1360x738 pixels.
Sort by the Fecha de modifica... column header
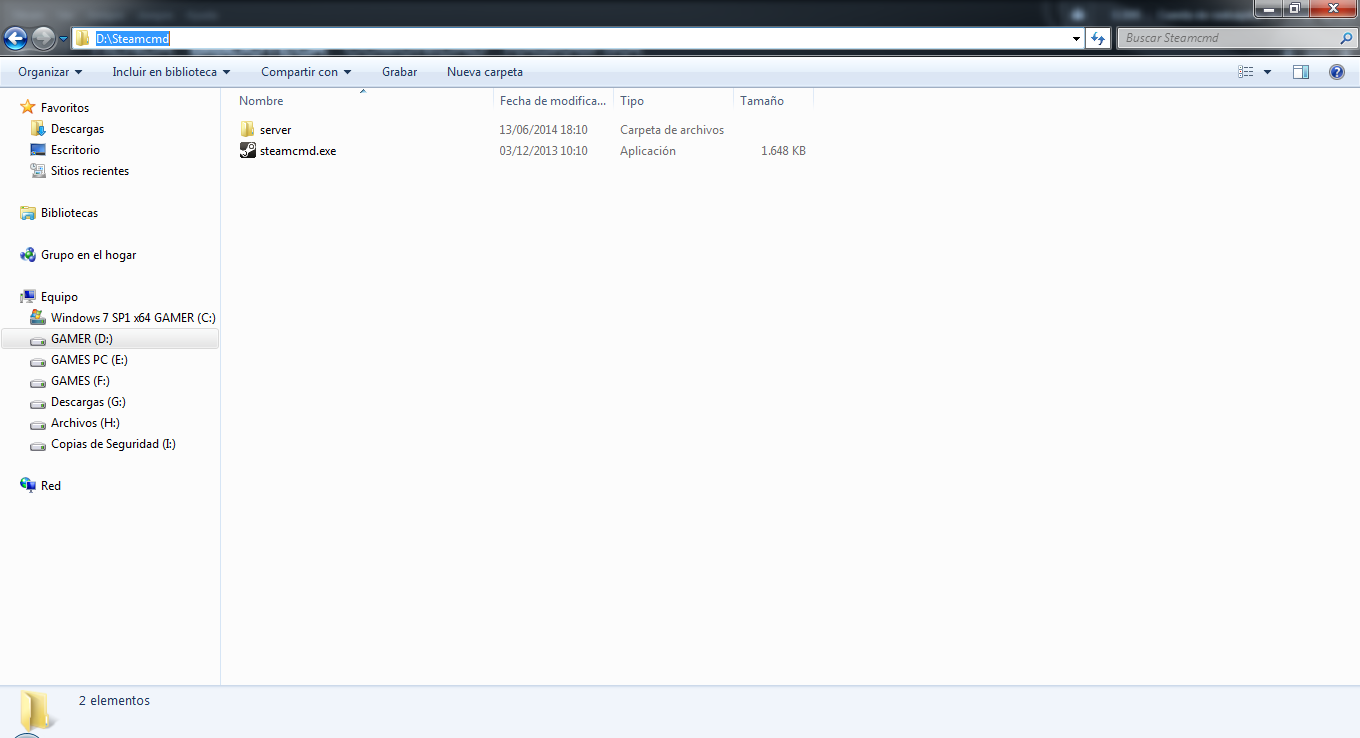click(554, 101)
